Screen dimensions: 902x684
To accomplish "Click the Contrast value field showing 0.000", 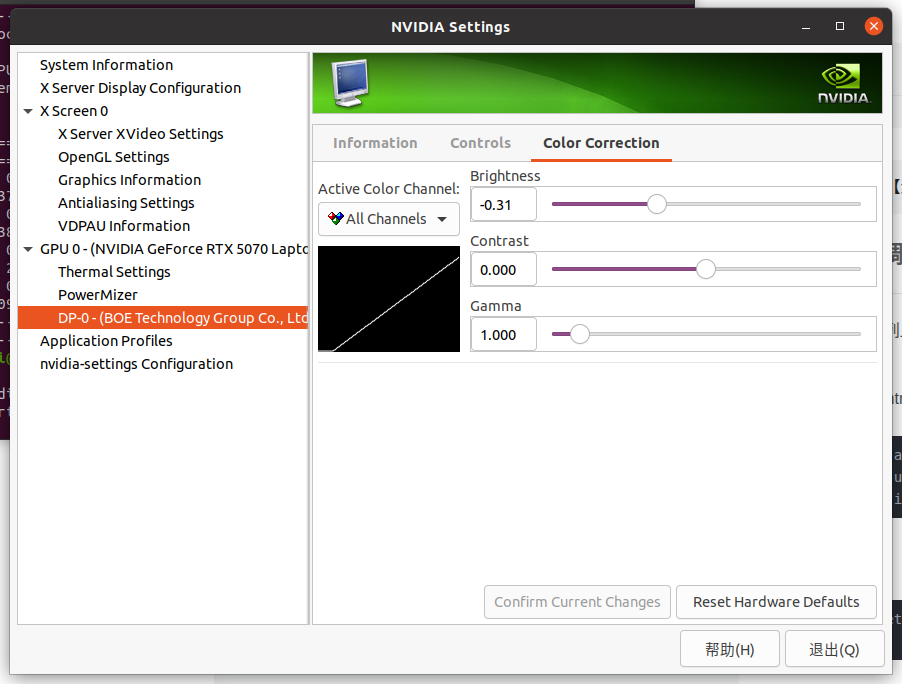I will tap(504, 270).
